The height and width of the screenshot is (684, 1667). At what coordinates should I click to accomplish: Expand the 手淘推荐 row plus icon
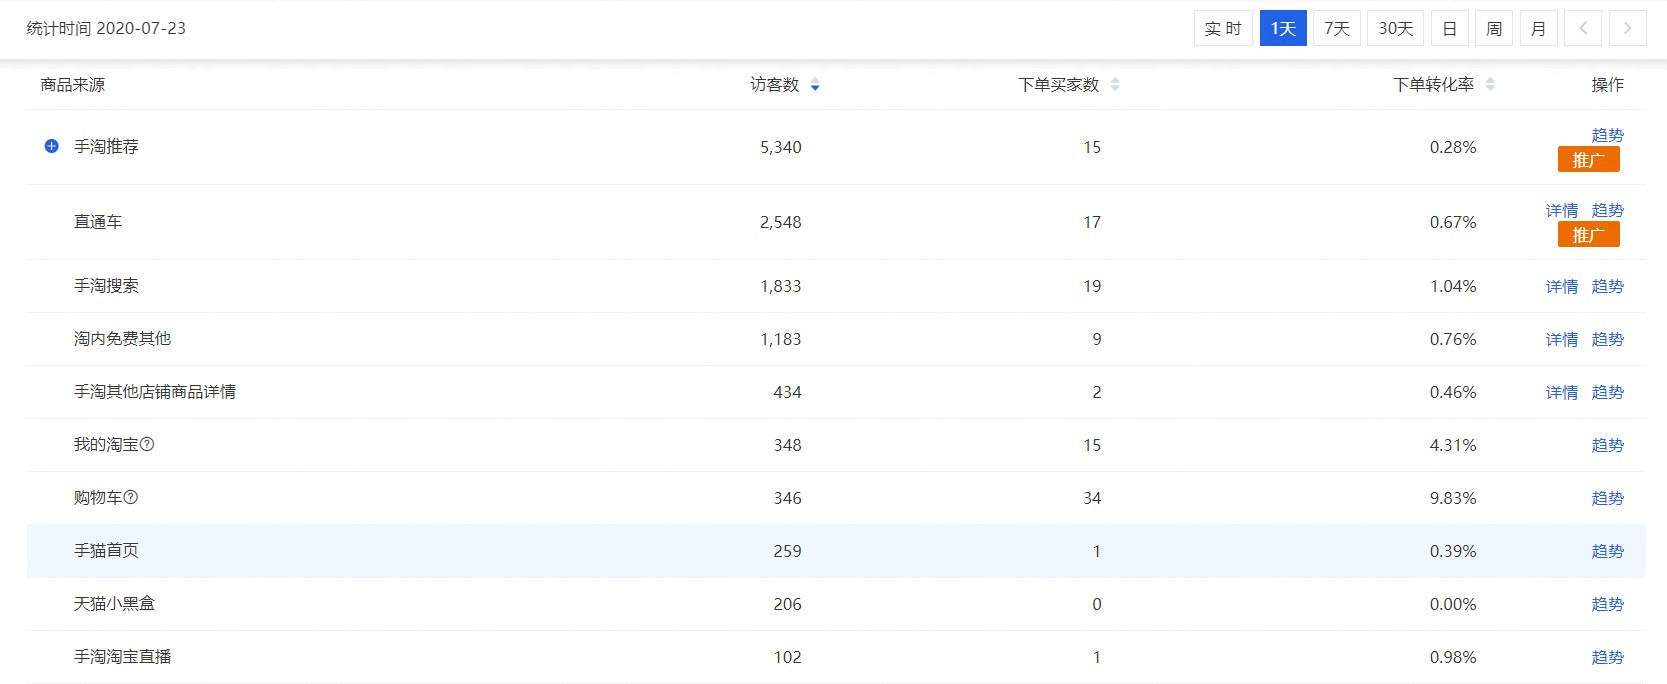tap(52, 146)
